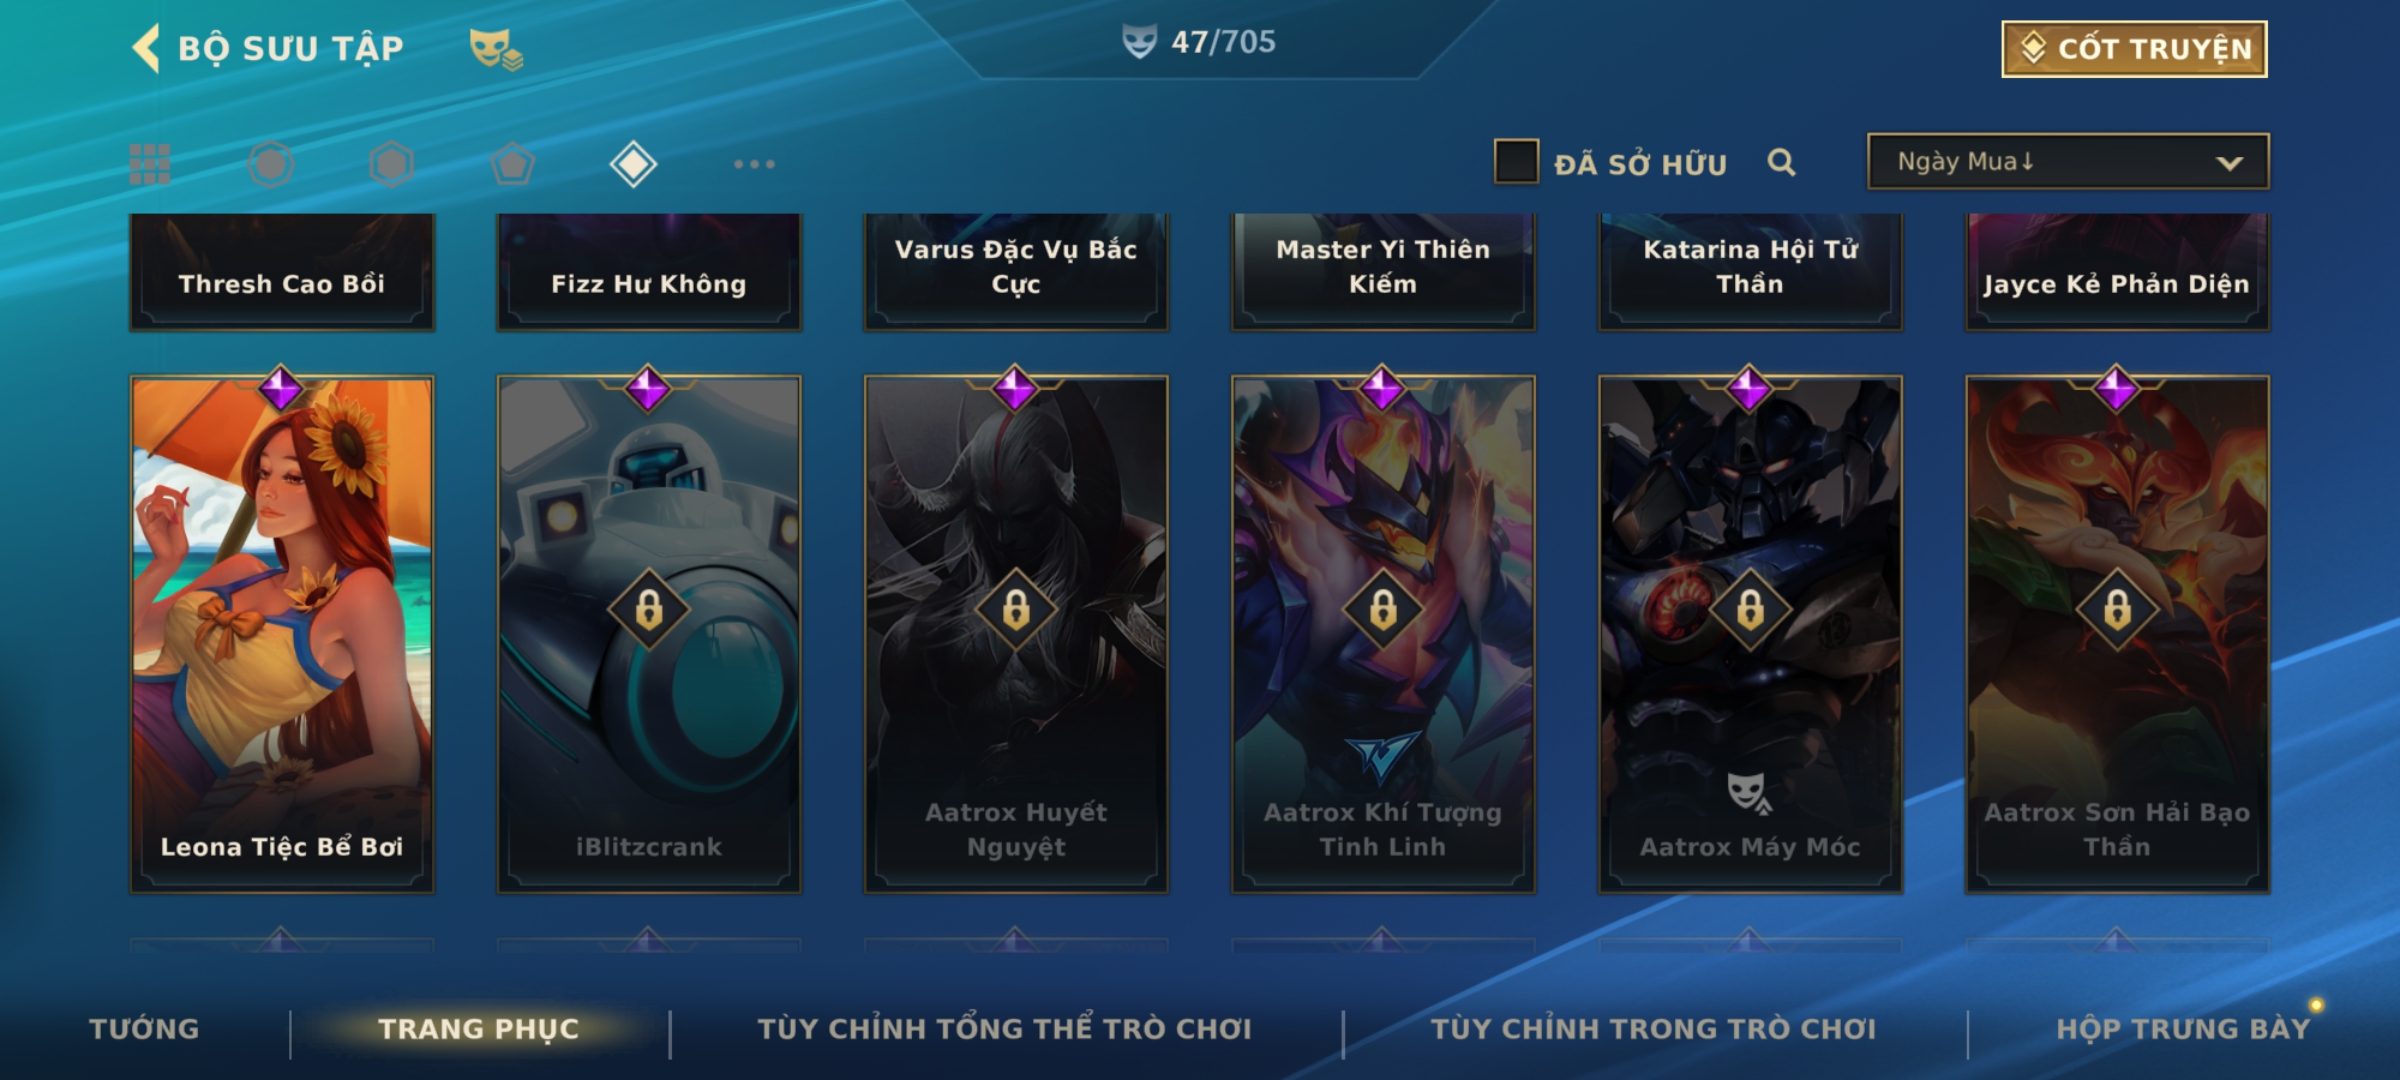The image size is (2400, 1080).
Task: Open the Thresh Cao Bồi skin card
Action: (282, 271)
